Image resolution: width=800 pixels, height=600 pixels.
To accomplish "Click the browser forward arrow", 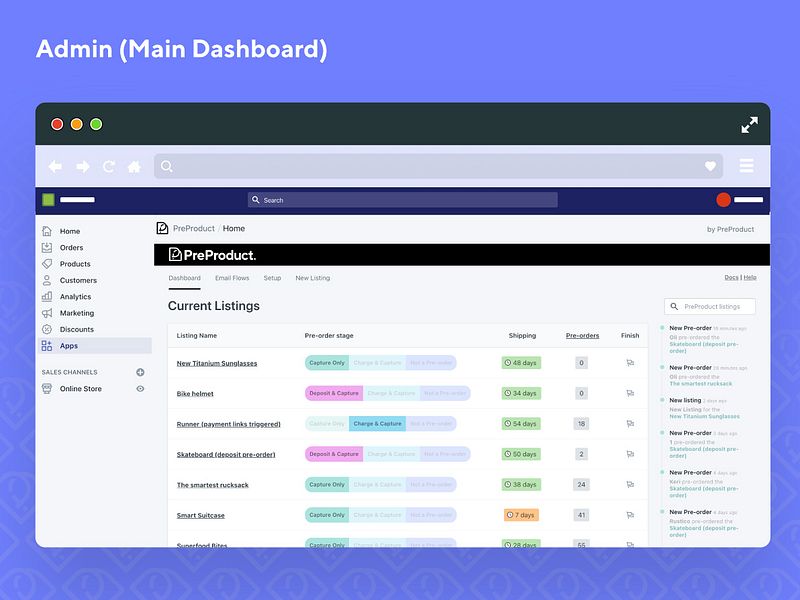I will coord(83,166).
